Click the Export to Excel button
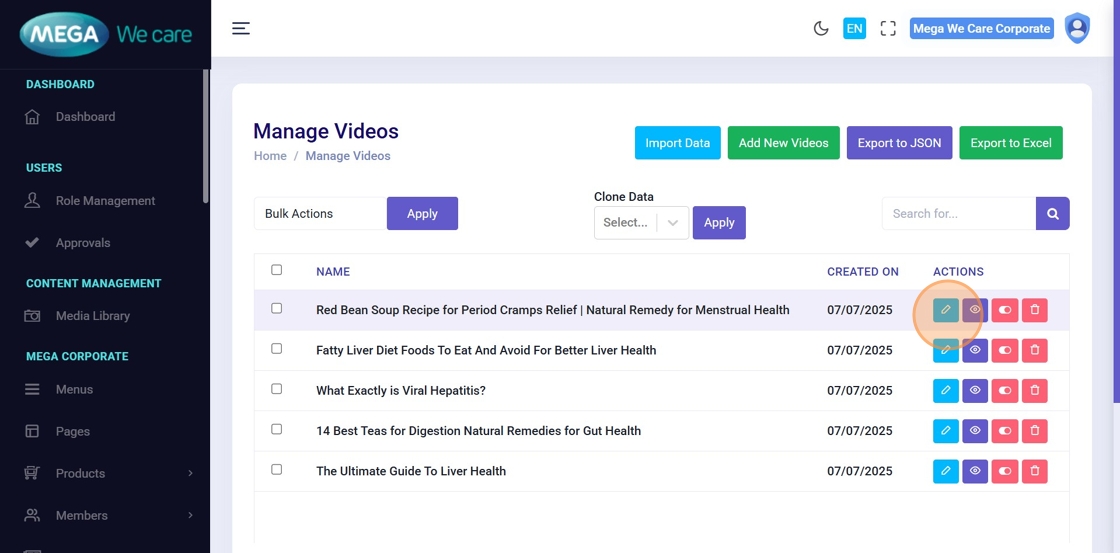The height and width of the screenshot is (553, 1120). point(1010,143)
